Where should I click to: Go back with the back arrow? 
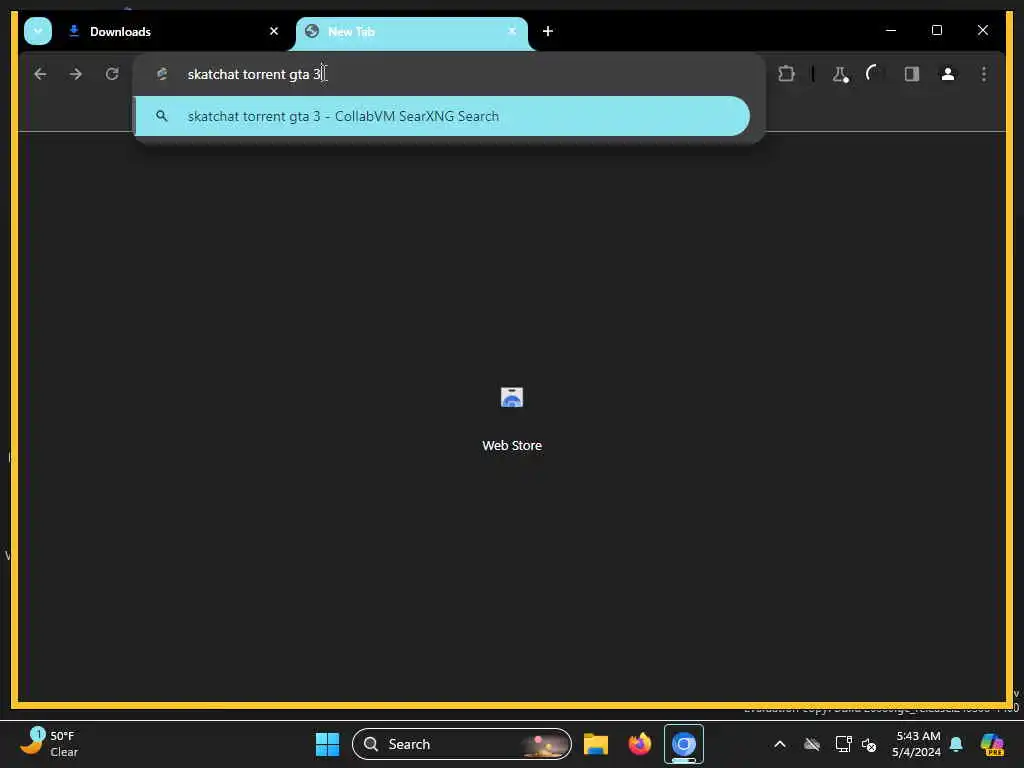tap(40, 74)
